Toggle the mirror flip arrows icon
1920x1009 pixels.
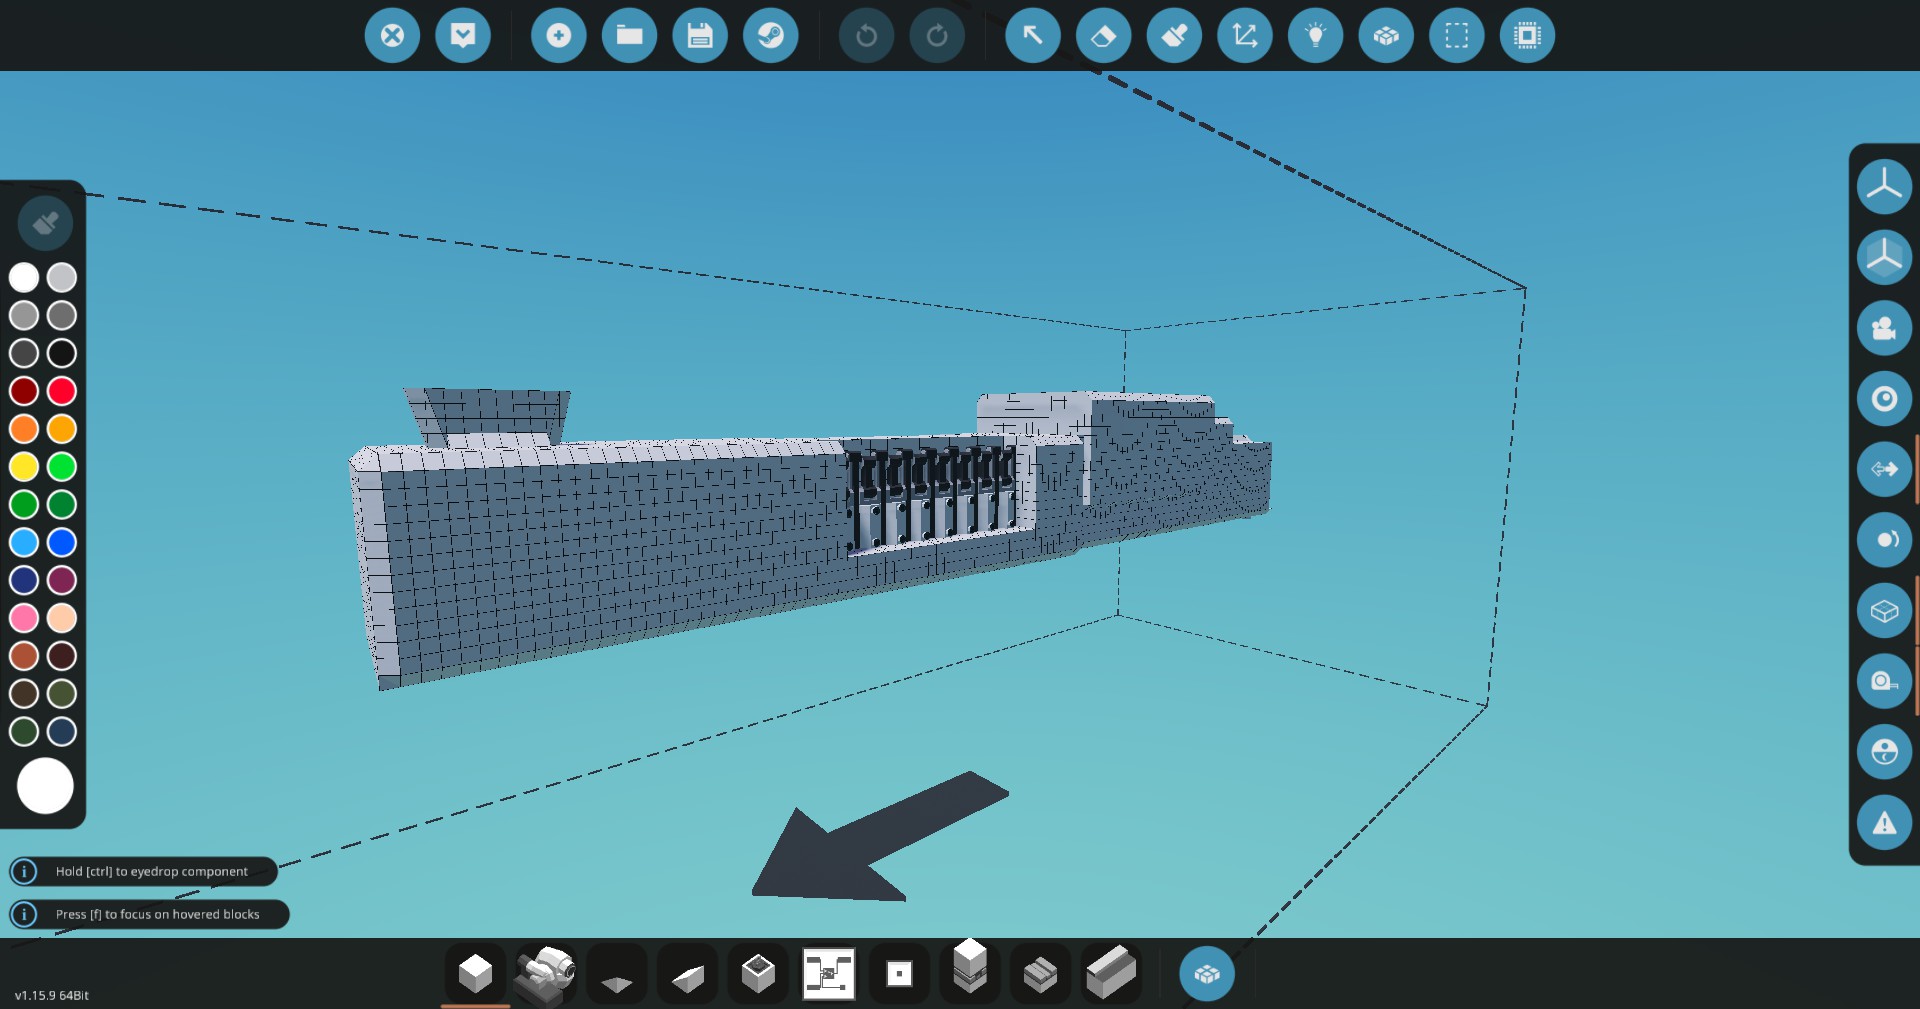coord(1884,469)
